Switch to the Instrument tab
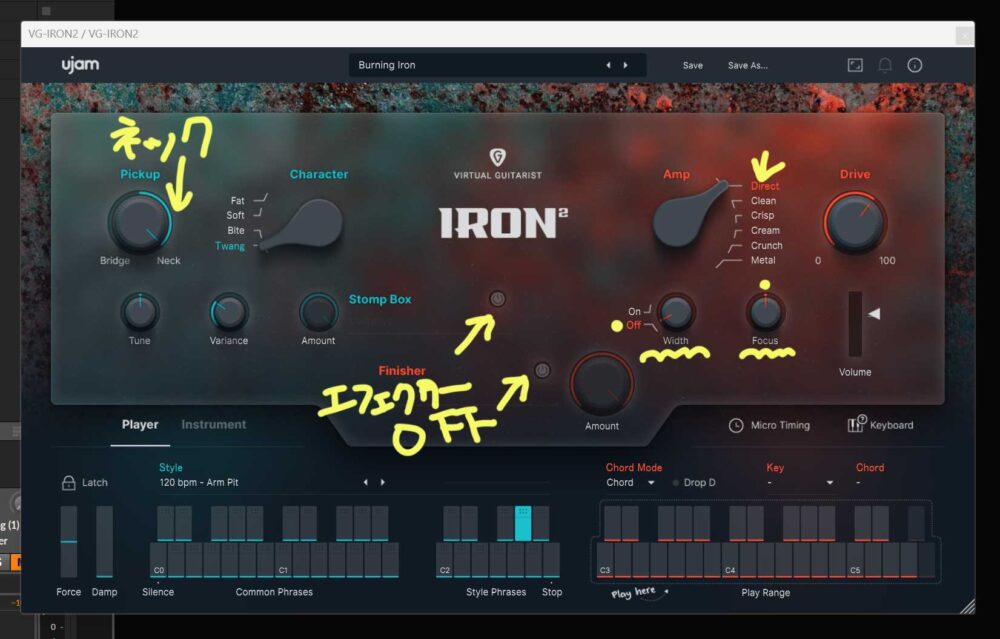 coord(214,425)
